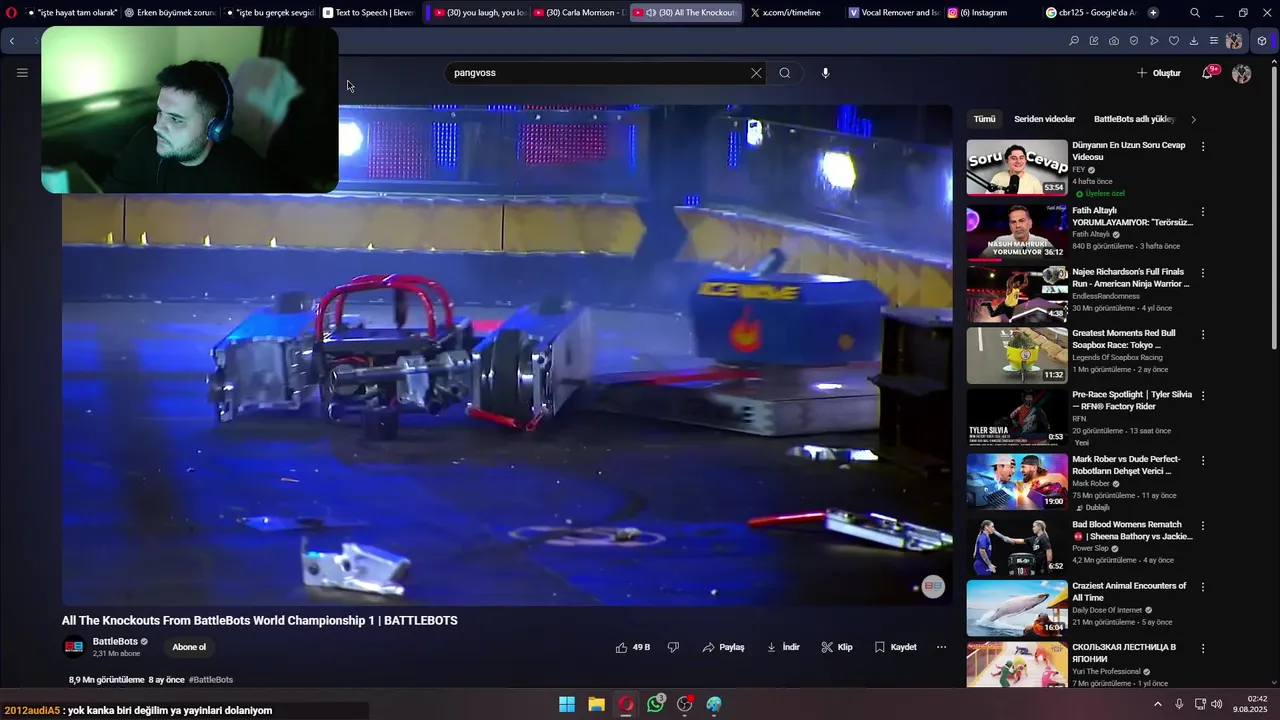Save the video with Kaydet
The image size is (1280, 720).
(x=895, y=647)
